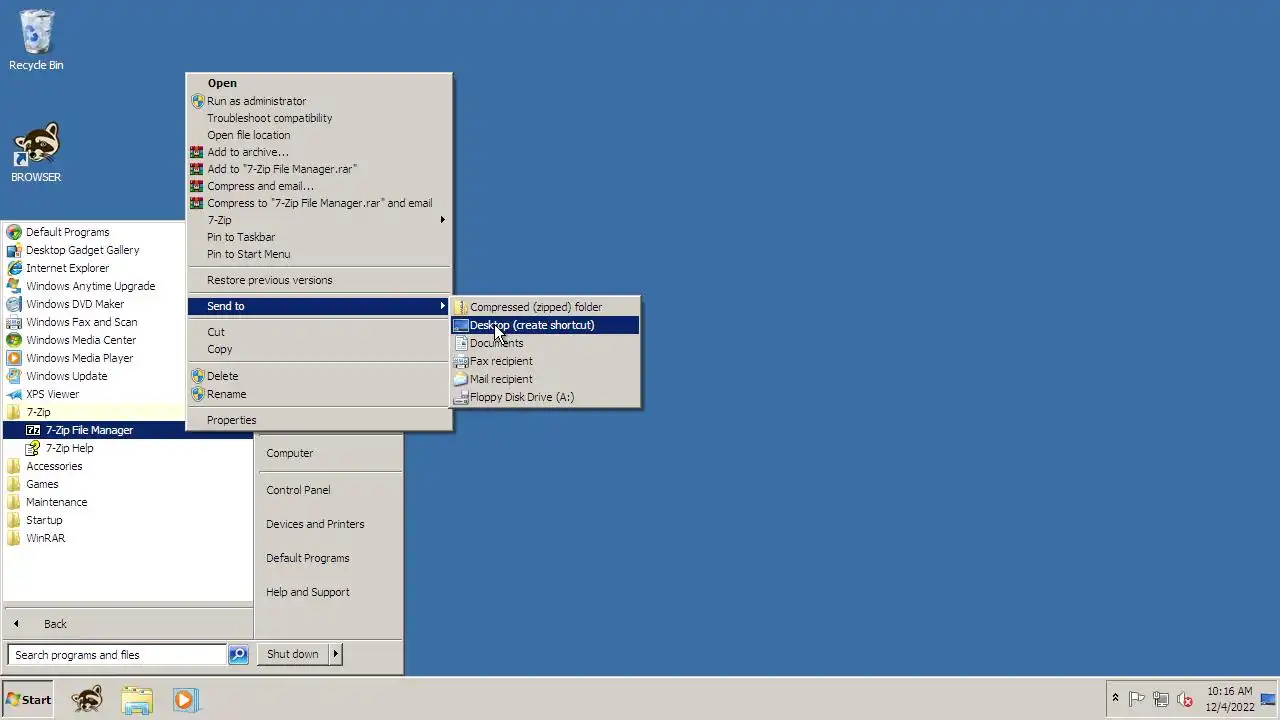Open Shut down options arrow
This screenshot has height=720, width=1280.
pyautogui.click(x=335, y=654)
